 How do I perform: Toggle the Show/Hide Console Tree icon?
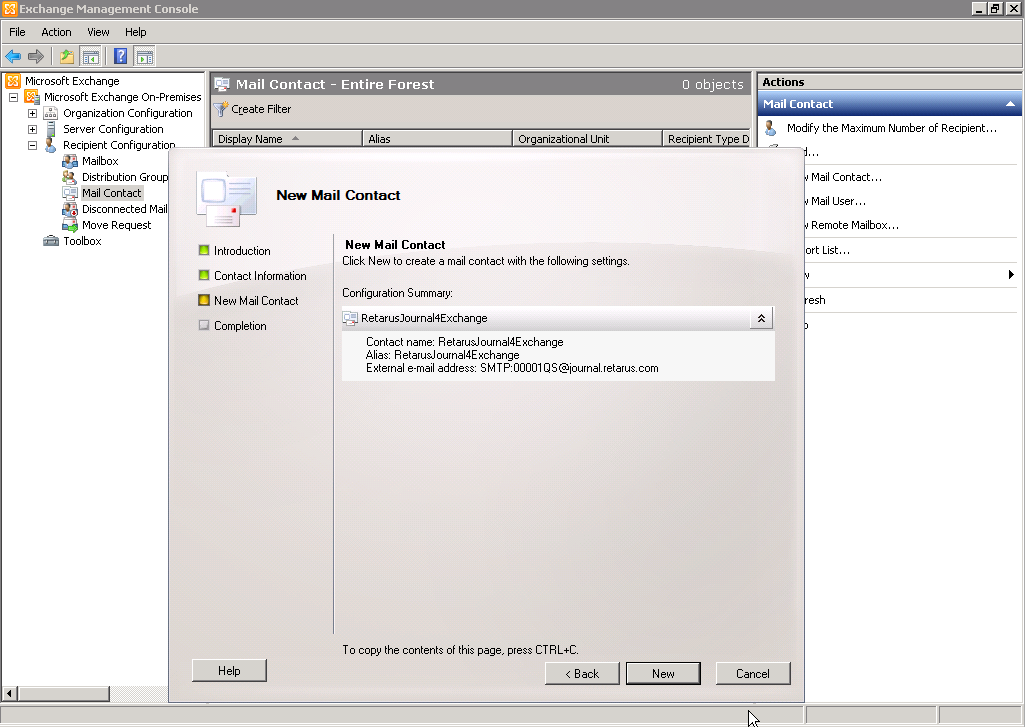tap(91, 57)
